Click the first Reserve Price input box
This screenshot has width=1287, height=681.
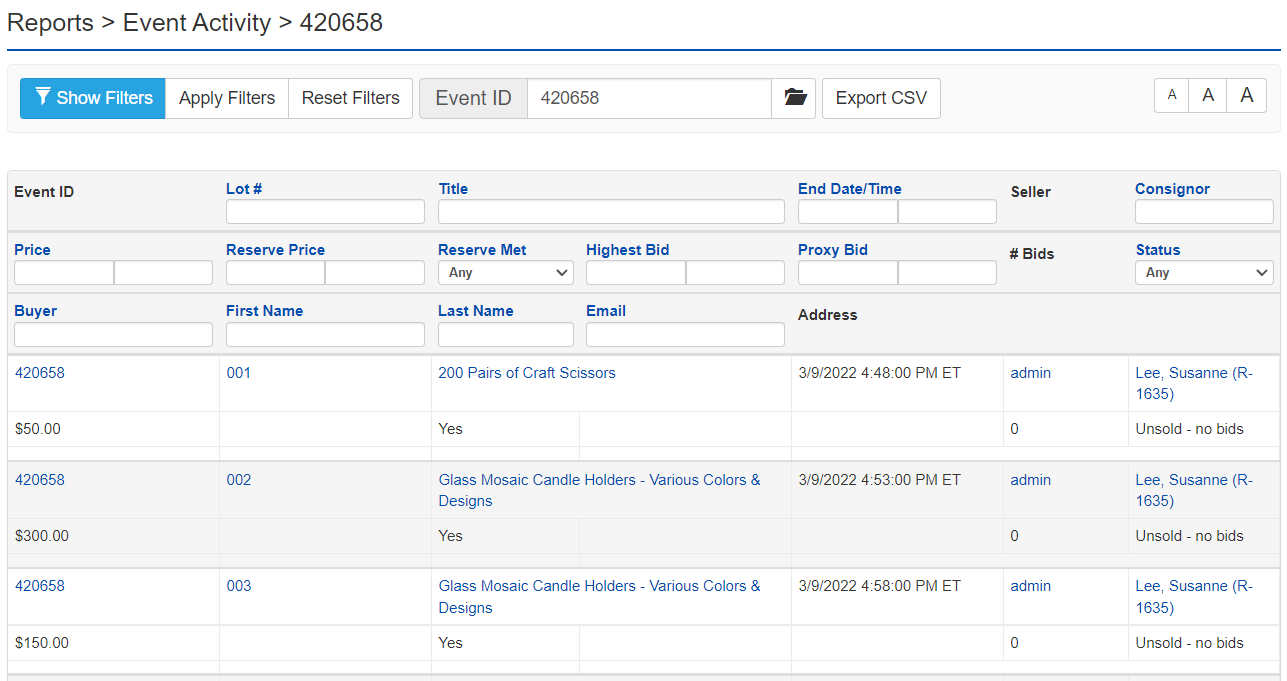click(276, 272)
